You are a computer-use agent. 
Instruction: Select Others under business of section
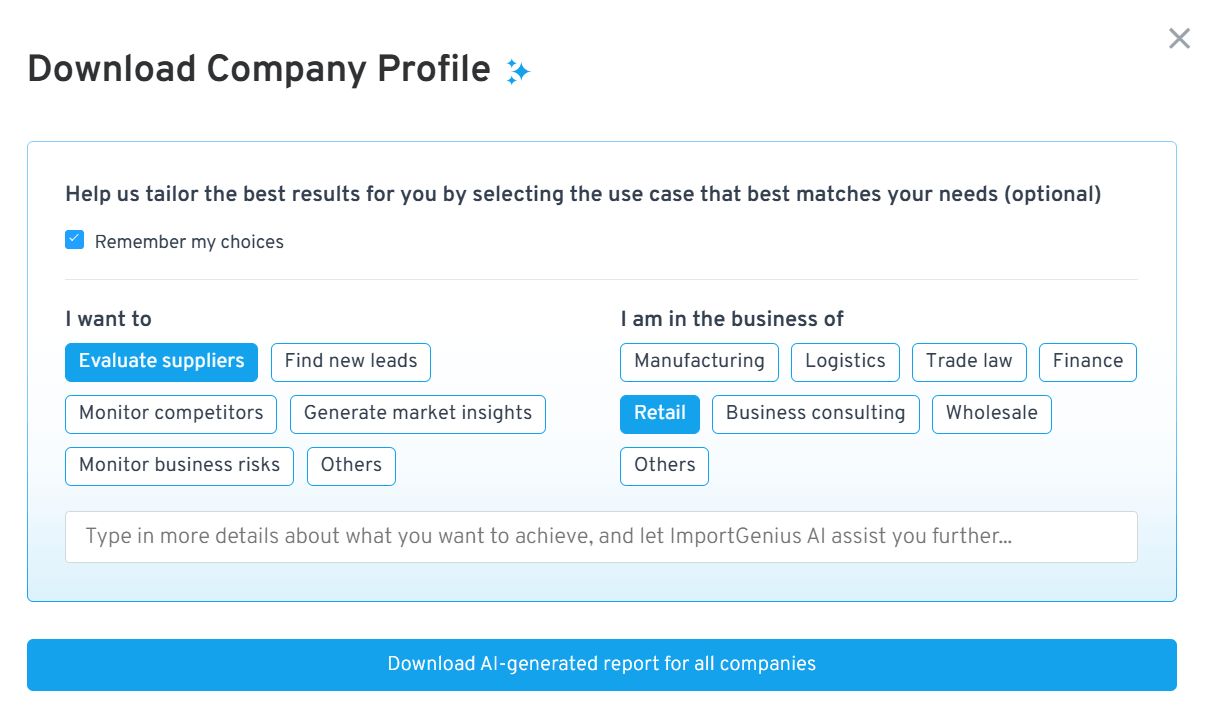coord(664,466)
